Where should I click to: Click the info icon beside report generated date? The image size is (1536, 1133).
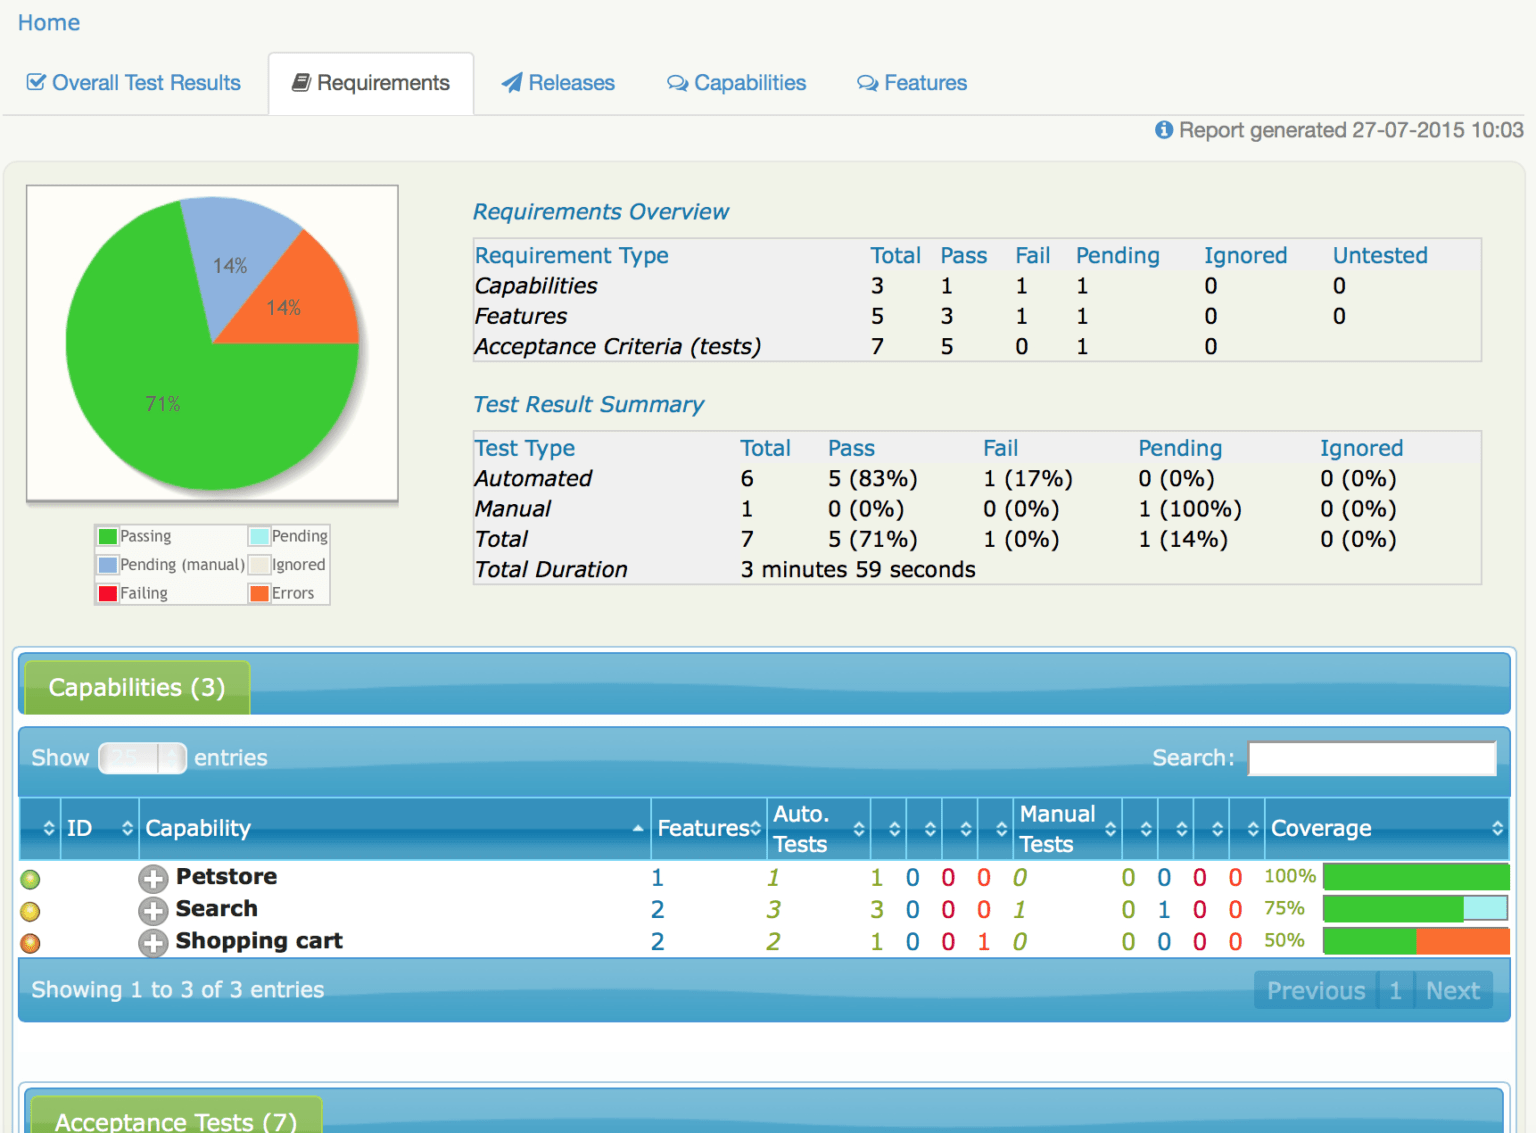[1163, 130]
